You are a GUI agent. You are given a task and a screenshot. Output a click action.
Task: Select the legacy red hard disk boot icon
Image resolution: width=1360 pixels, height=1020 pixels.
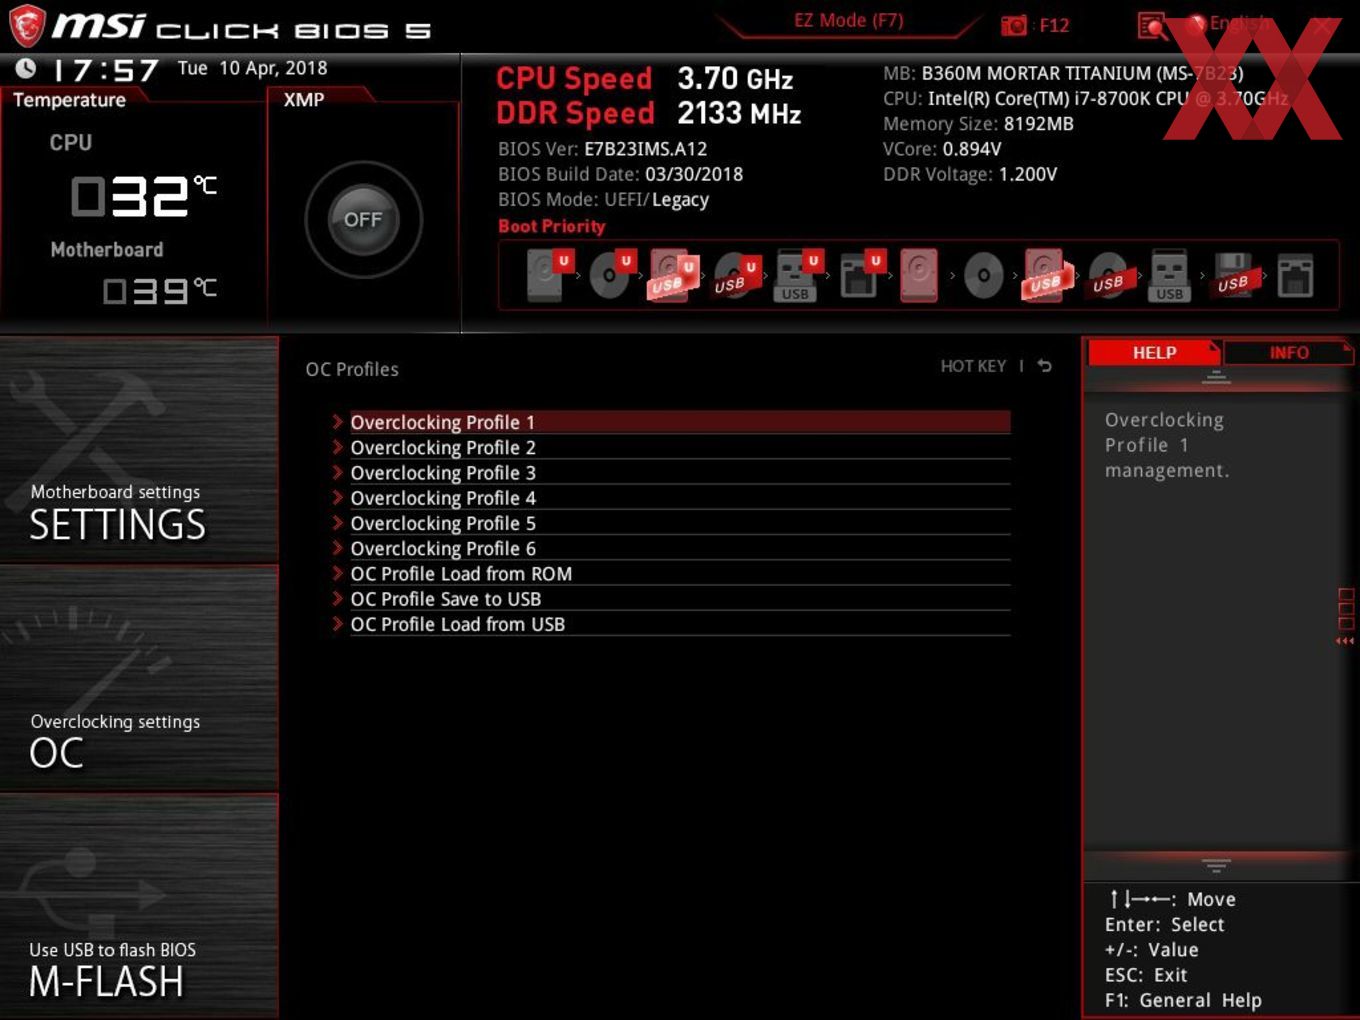tap(919, 275)
